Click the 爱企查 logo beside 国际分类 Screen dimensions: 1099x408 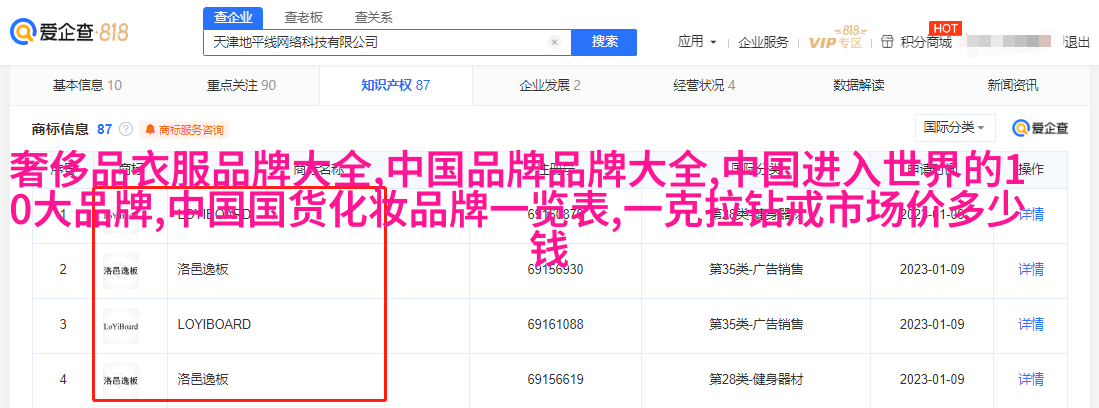coord(1040,128)
